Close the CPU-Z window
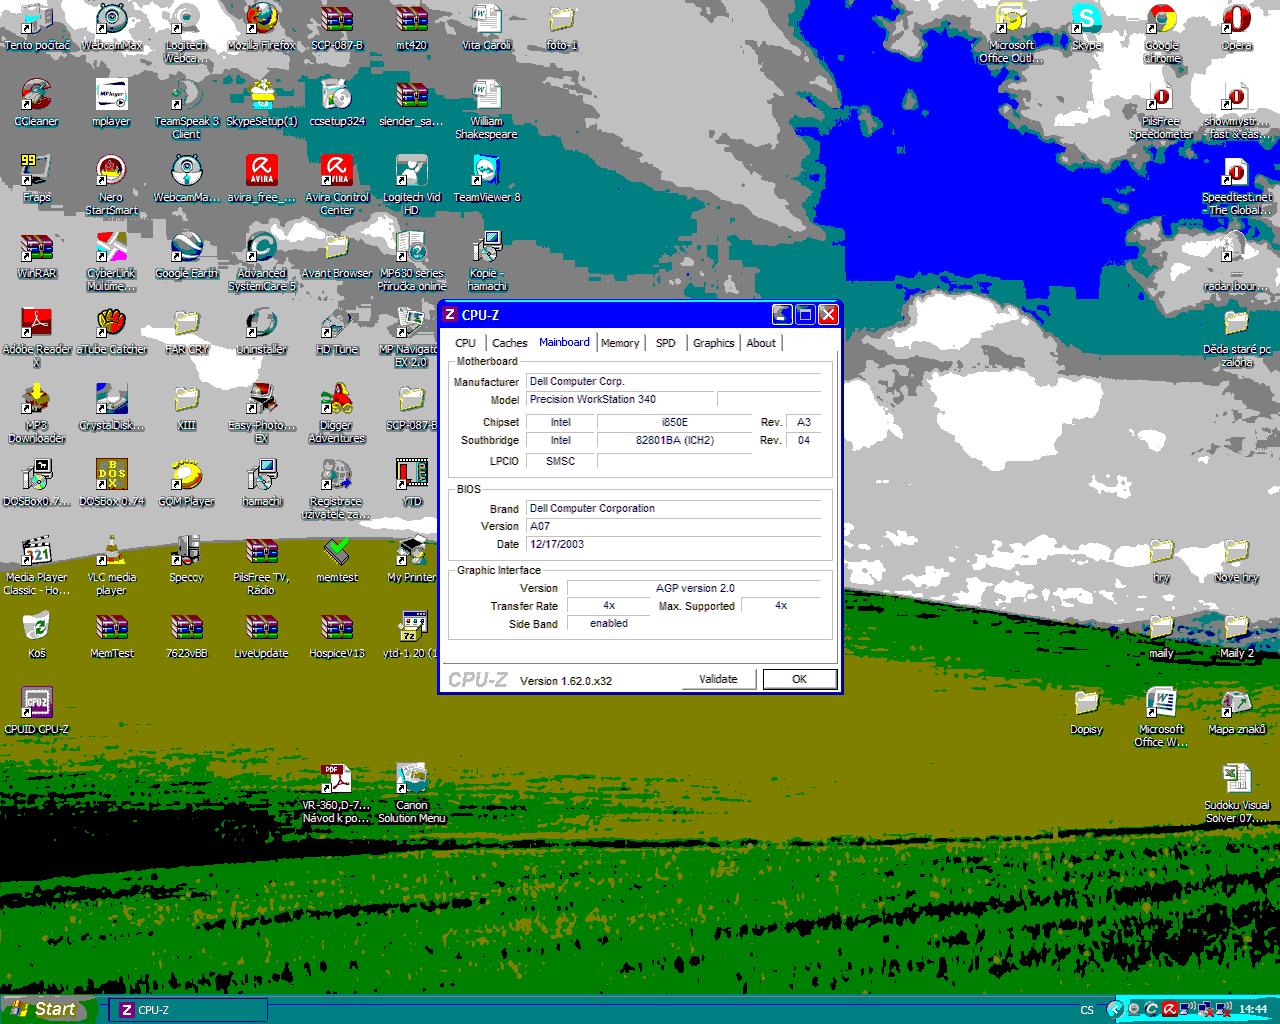 pos(828,314)
